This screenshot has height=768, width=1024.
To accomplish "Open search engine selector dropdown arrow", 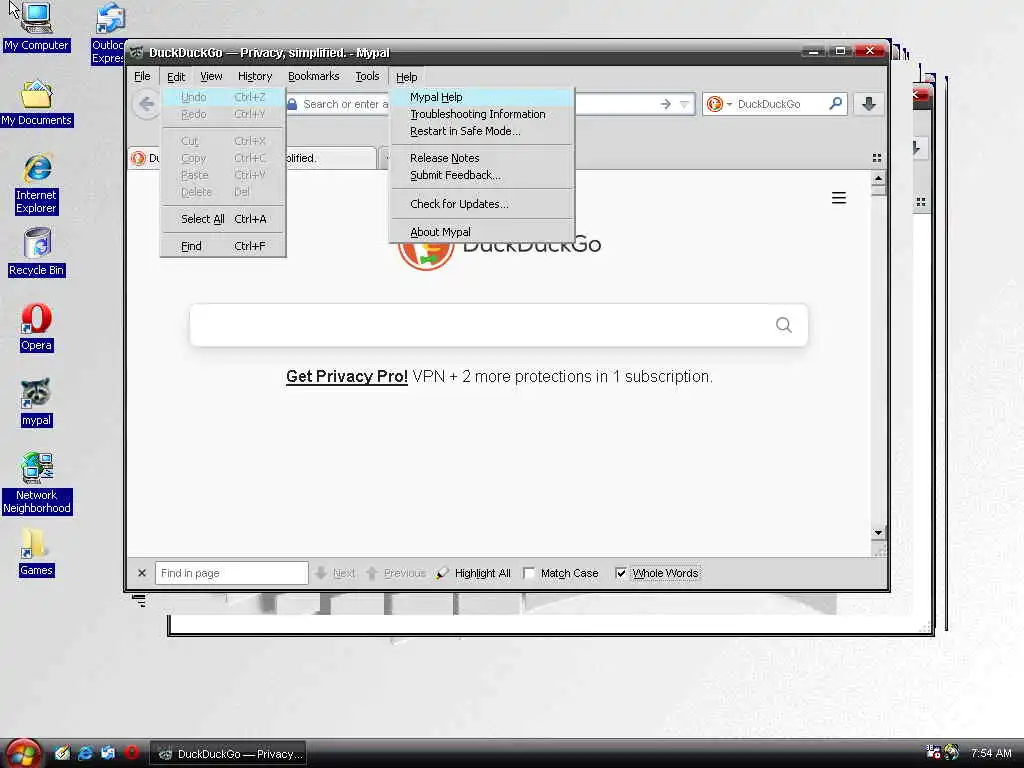I will click(x=729, y=104).
